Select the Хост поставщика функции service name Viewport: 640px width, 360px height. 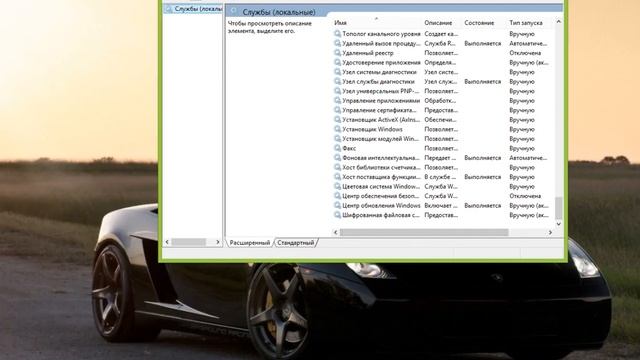[381, 177]
